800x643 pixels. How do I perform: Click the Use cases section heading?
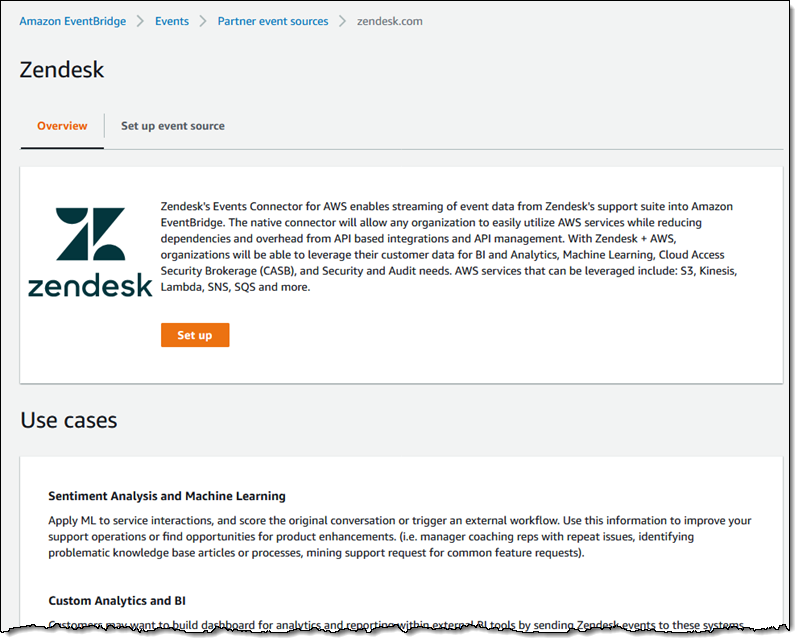(x=69, y=420)
